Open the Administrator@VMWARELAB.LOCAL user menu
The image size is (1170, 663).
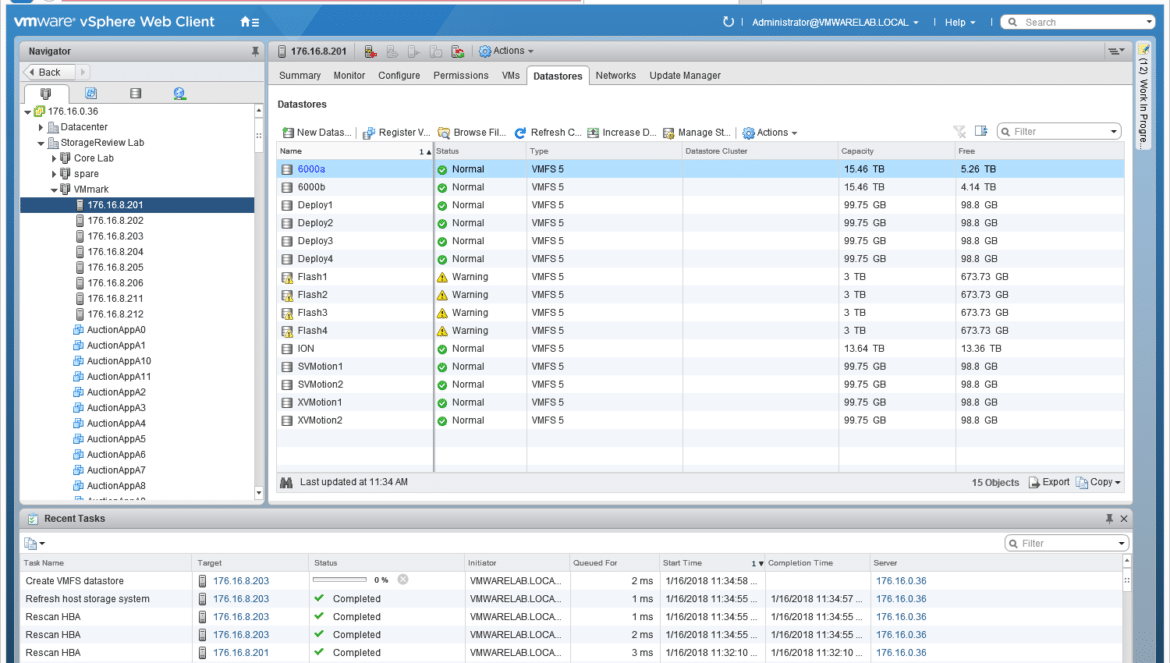[x=835, y=22]
